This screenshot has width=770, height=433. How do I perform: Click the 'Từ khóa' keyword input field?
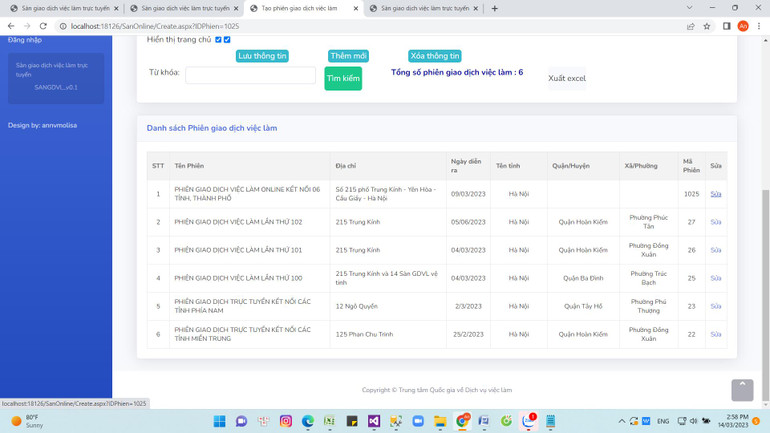pos(250,75)
